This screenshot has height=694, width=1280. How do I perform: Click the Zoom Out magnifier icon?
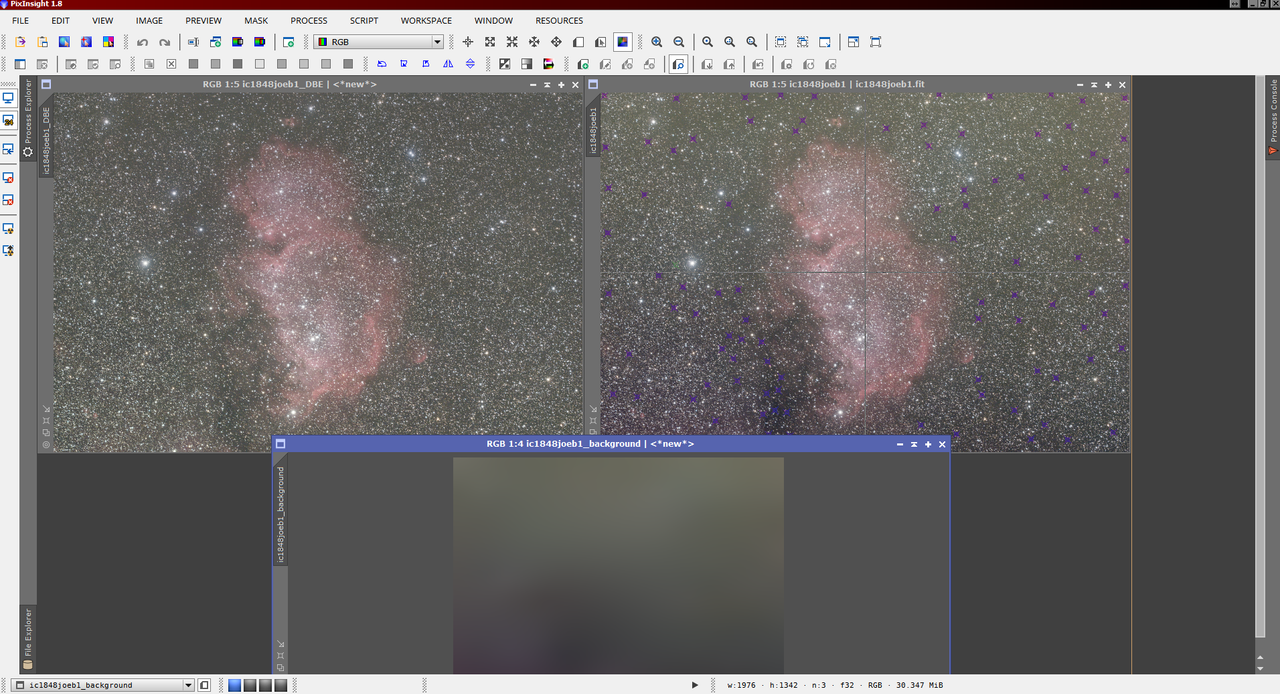(x=679, y=42)
